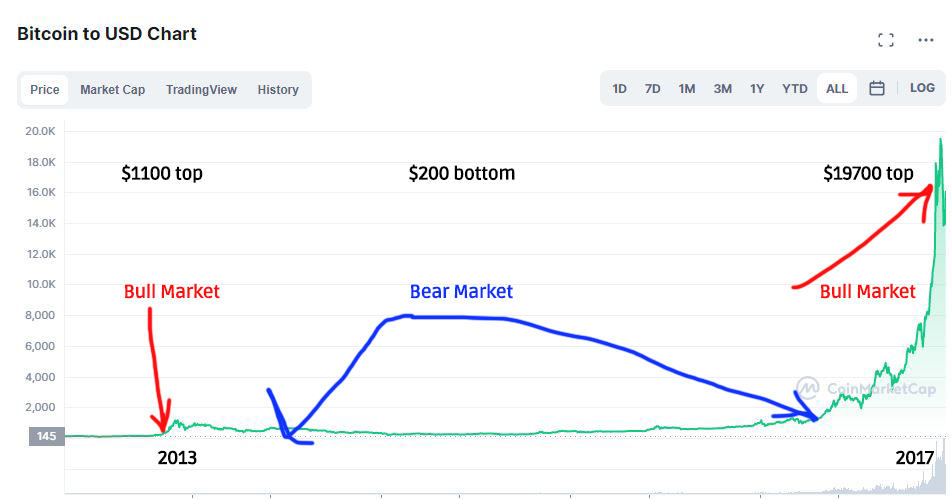The height and width of the screenshot is (500, 952).
Task: Click the 20.0K y-axis label
Action: (x=40, y=131)
